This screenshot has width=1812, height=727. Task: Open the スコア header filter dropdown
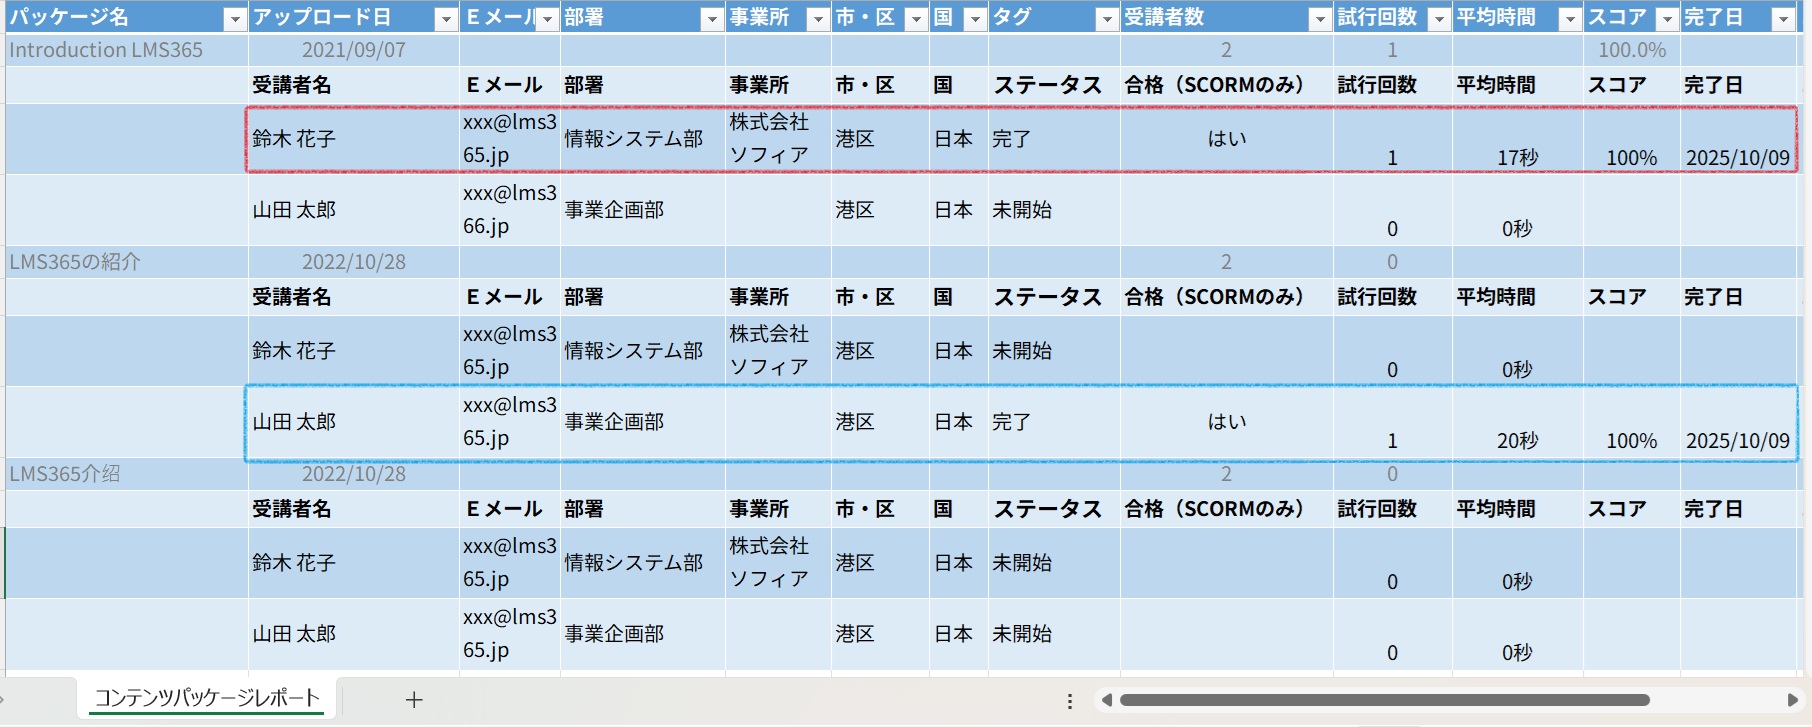1667,19
